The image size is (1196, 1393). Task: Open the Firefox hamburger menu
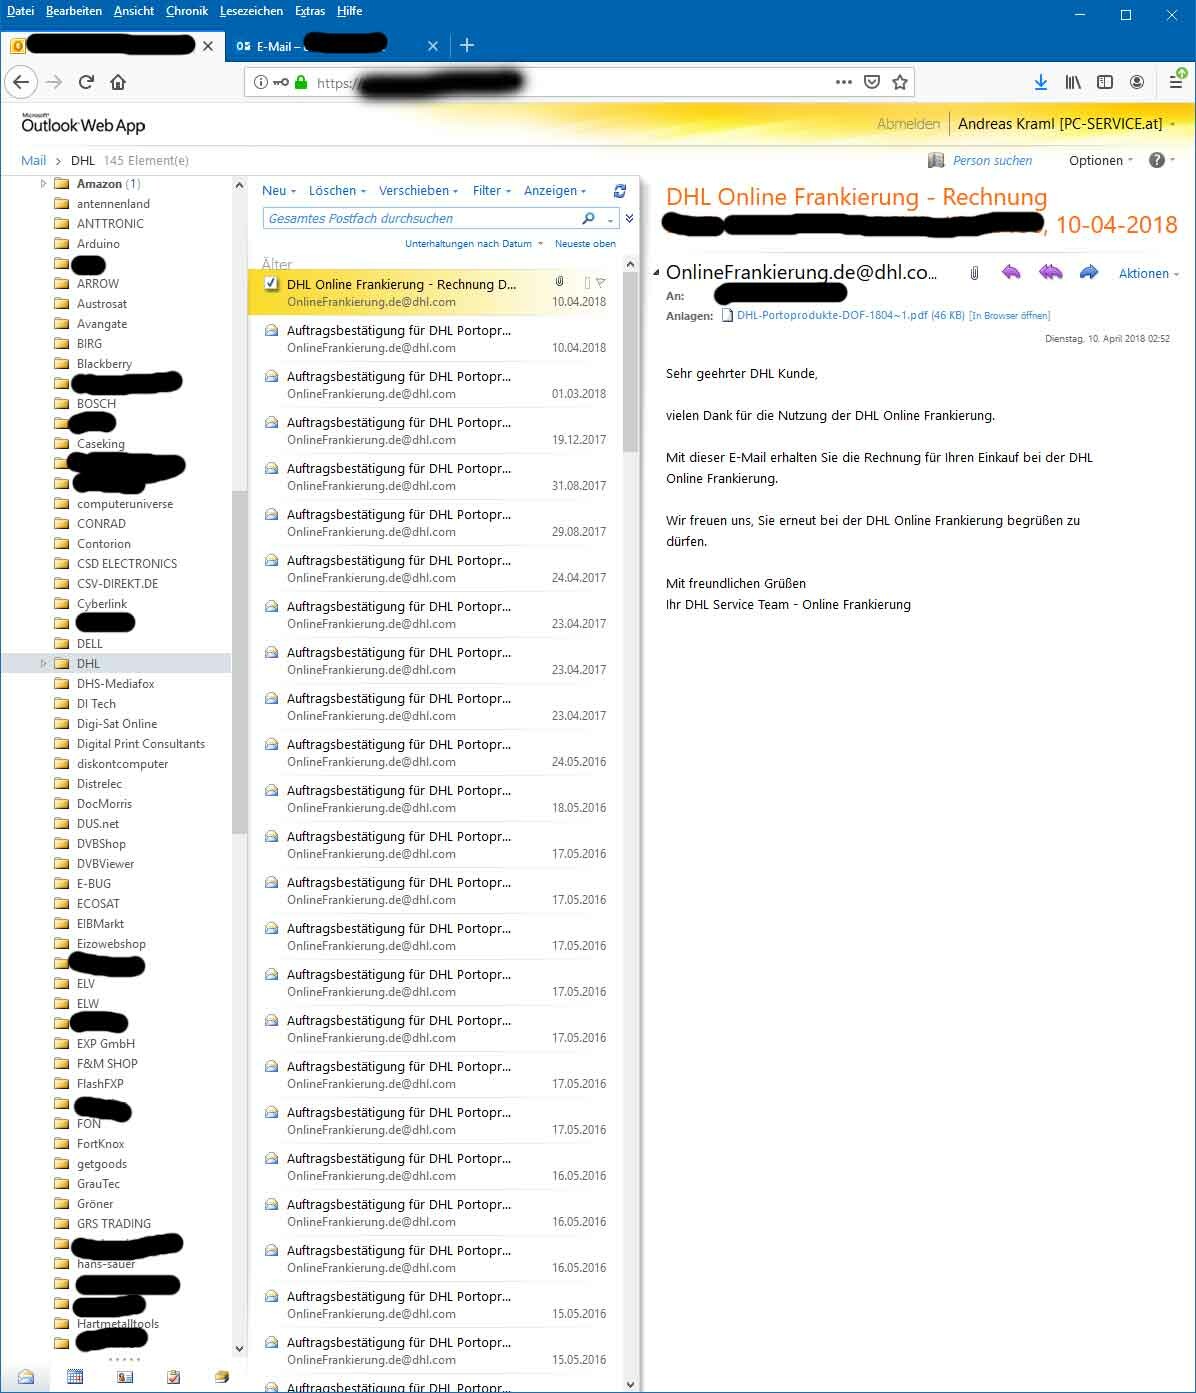pos(1176,82)
